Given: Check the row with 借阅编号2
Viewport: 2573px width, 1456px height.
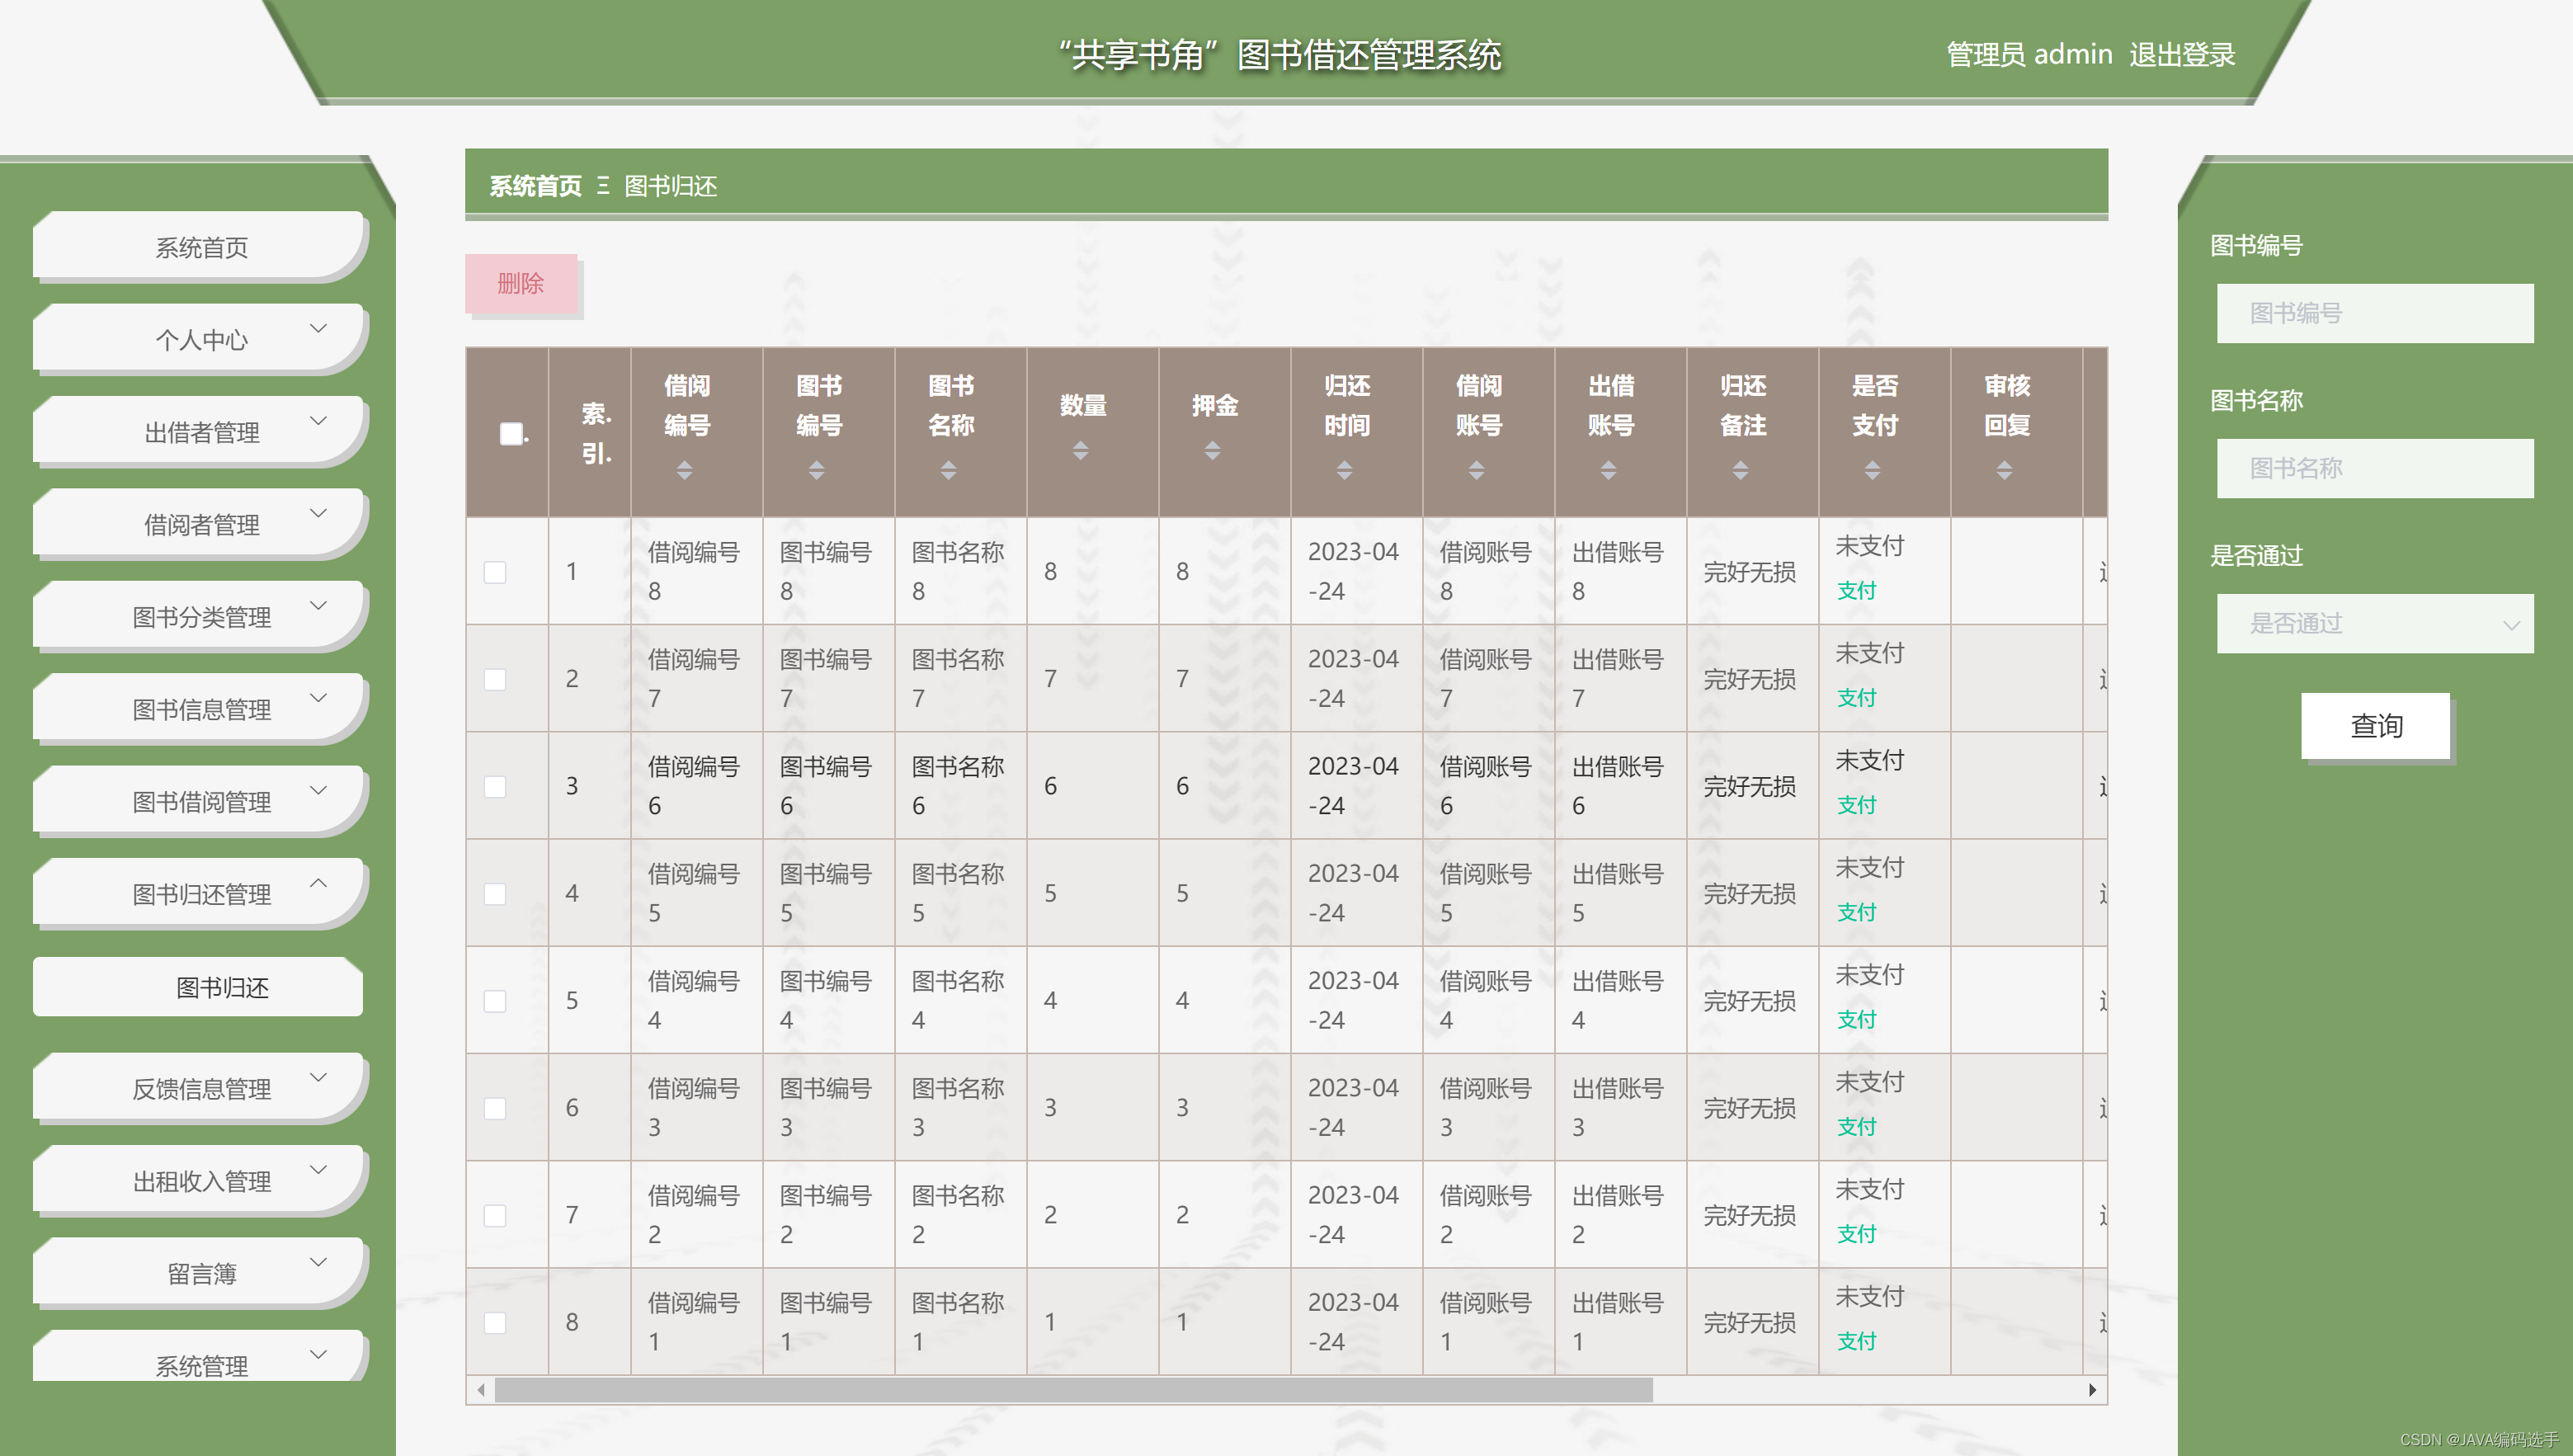Looking at the screenshot, I should coord(495,1215).
